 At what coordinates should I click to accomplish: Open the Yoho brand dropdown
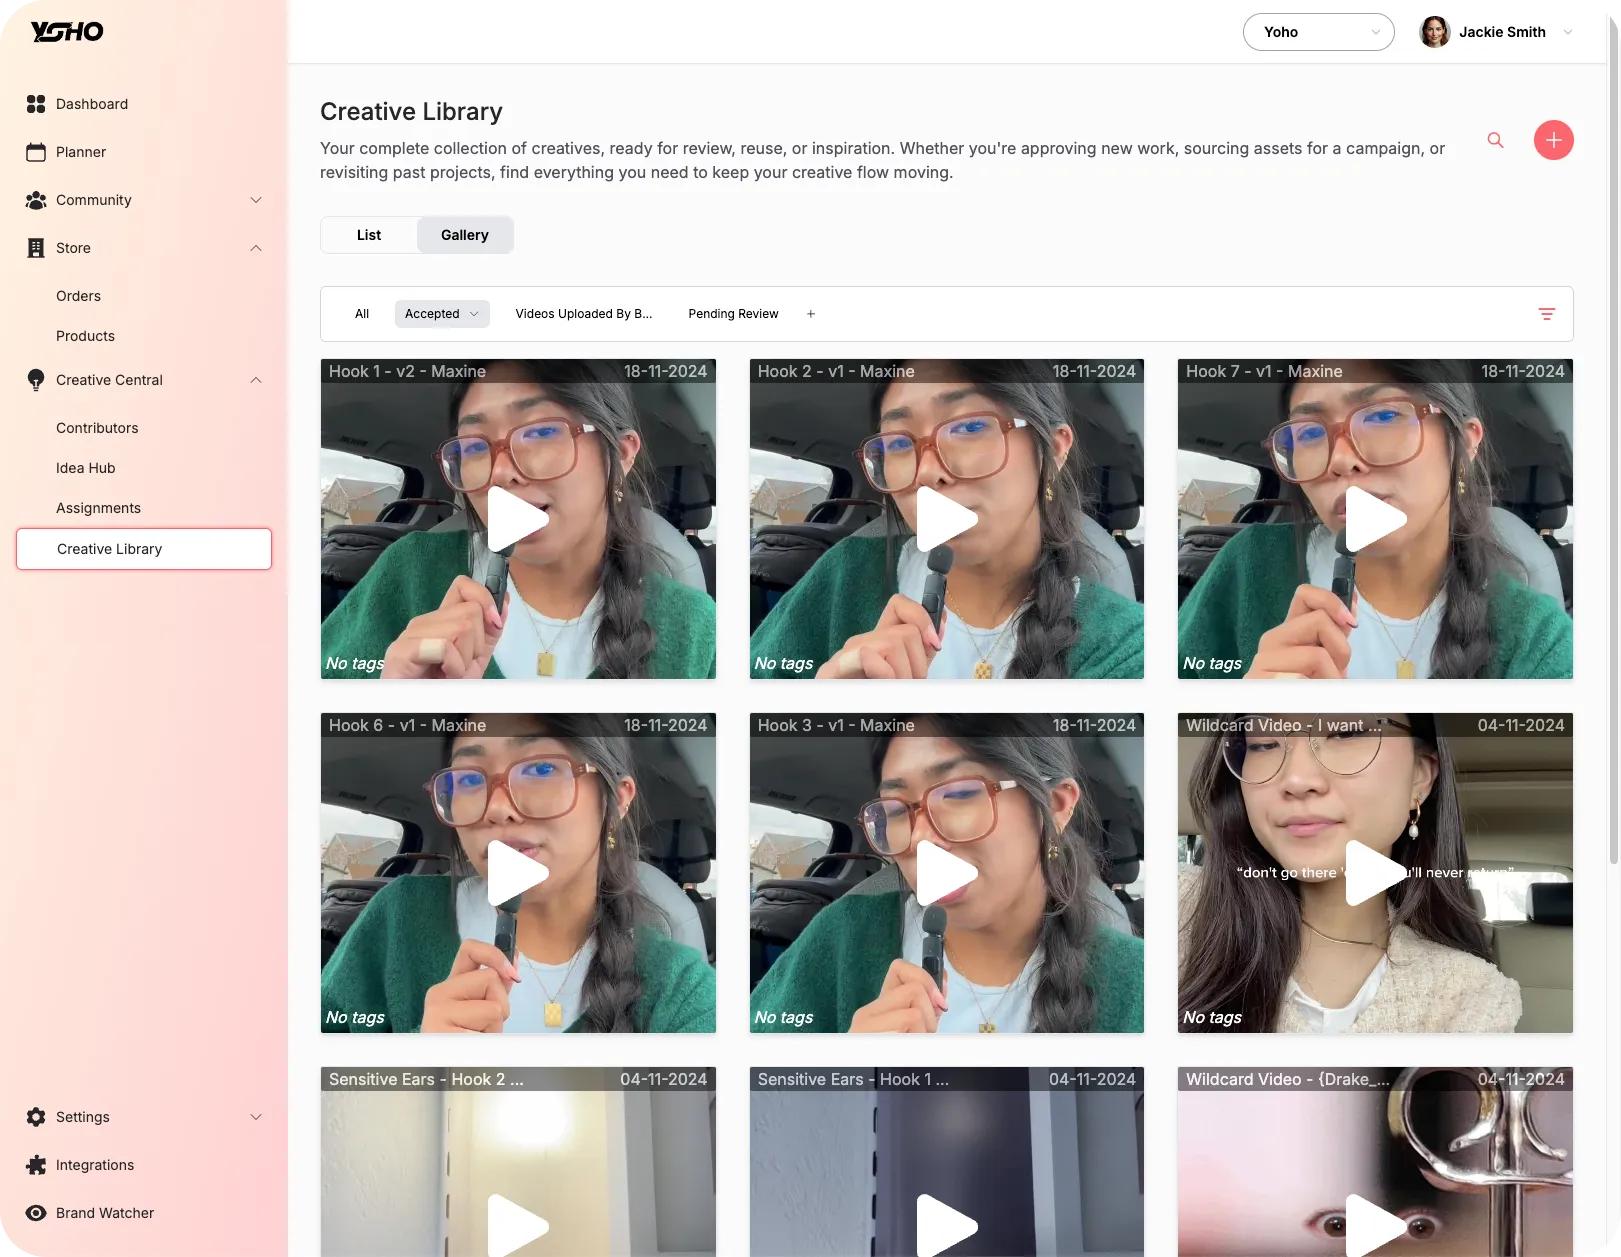(1318, 32)
